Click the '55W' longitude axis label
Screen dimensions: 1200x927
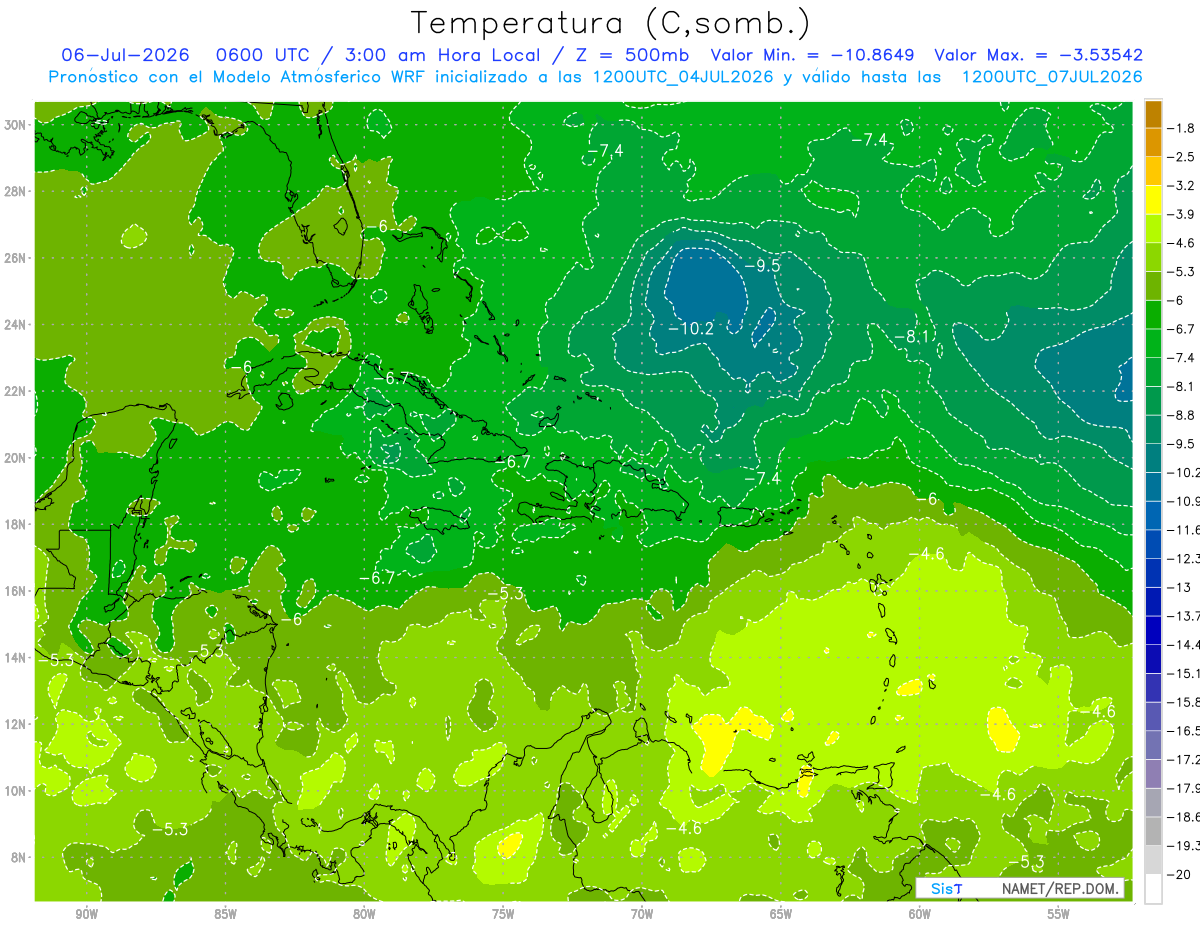(x=1059, y=914)
